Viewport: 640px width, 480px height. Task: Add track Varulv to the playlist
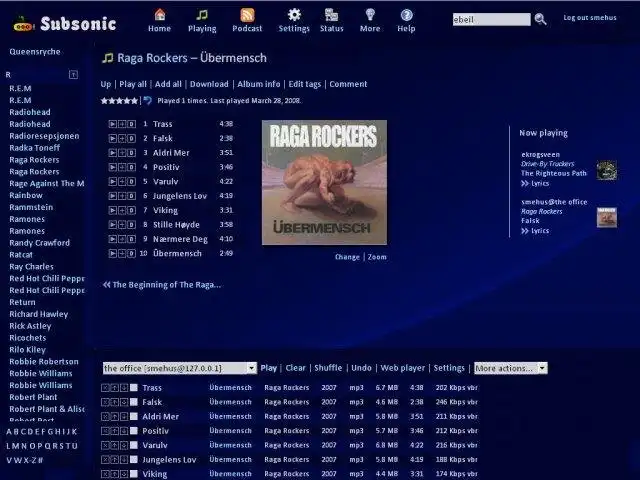(x=122, y=182)
